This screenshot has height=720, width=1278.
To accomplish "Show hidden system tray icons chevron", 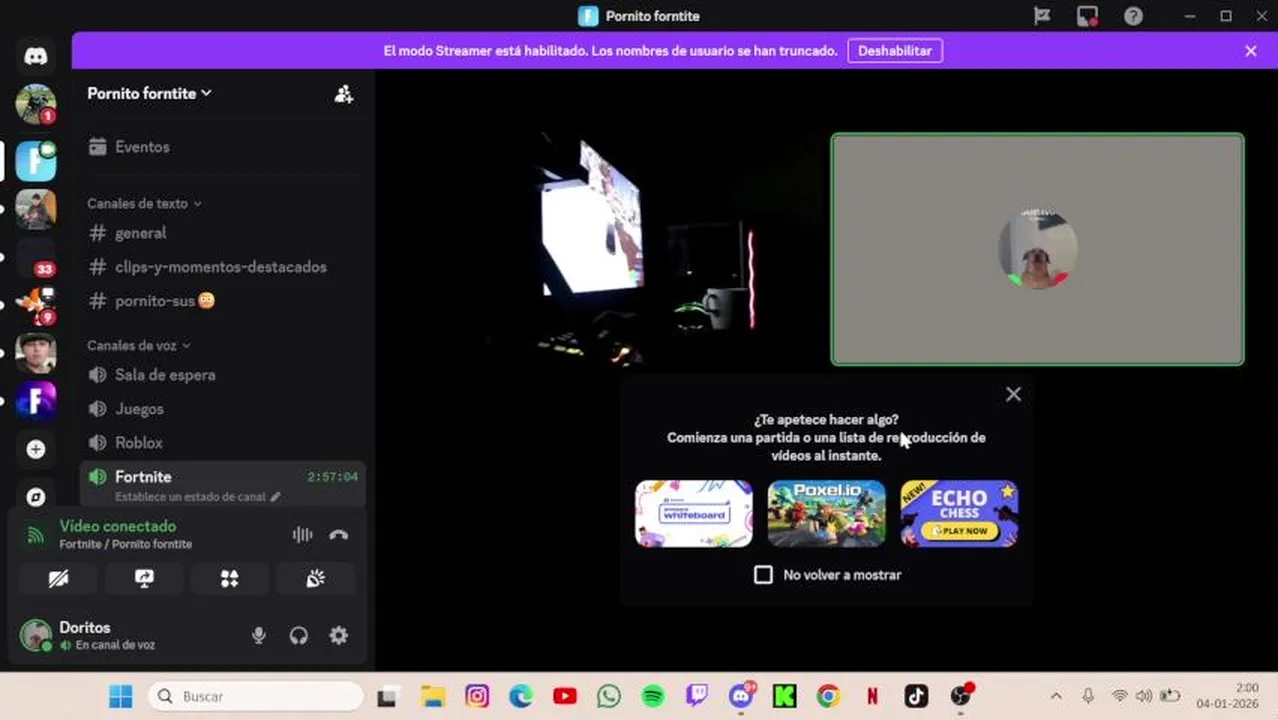I will point(1056,696).
